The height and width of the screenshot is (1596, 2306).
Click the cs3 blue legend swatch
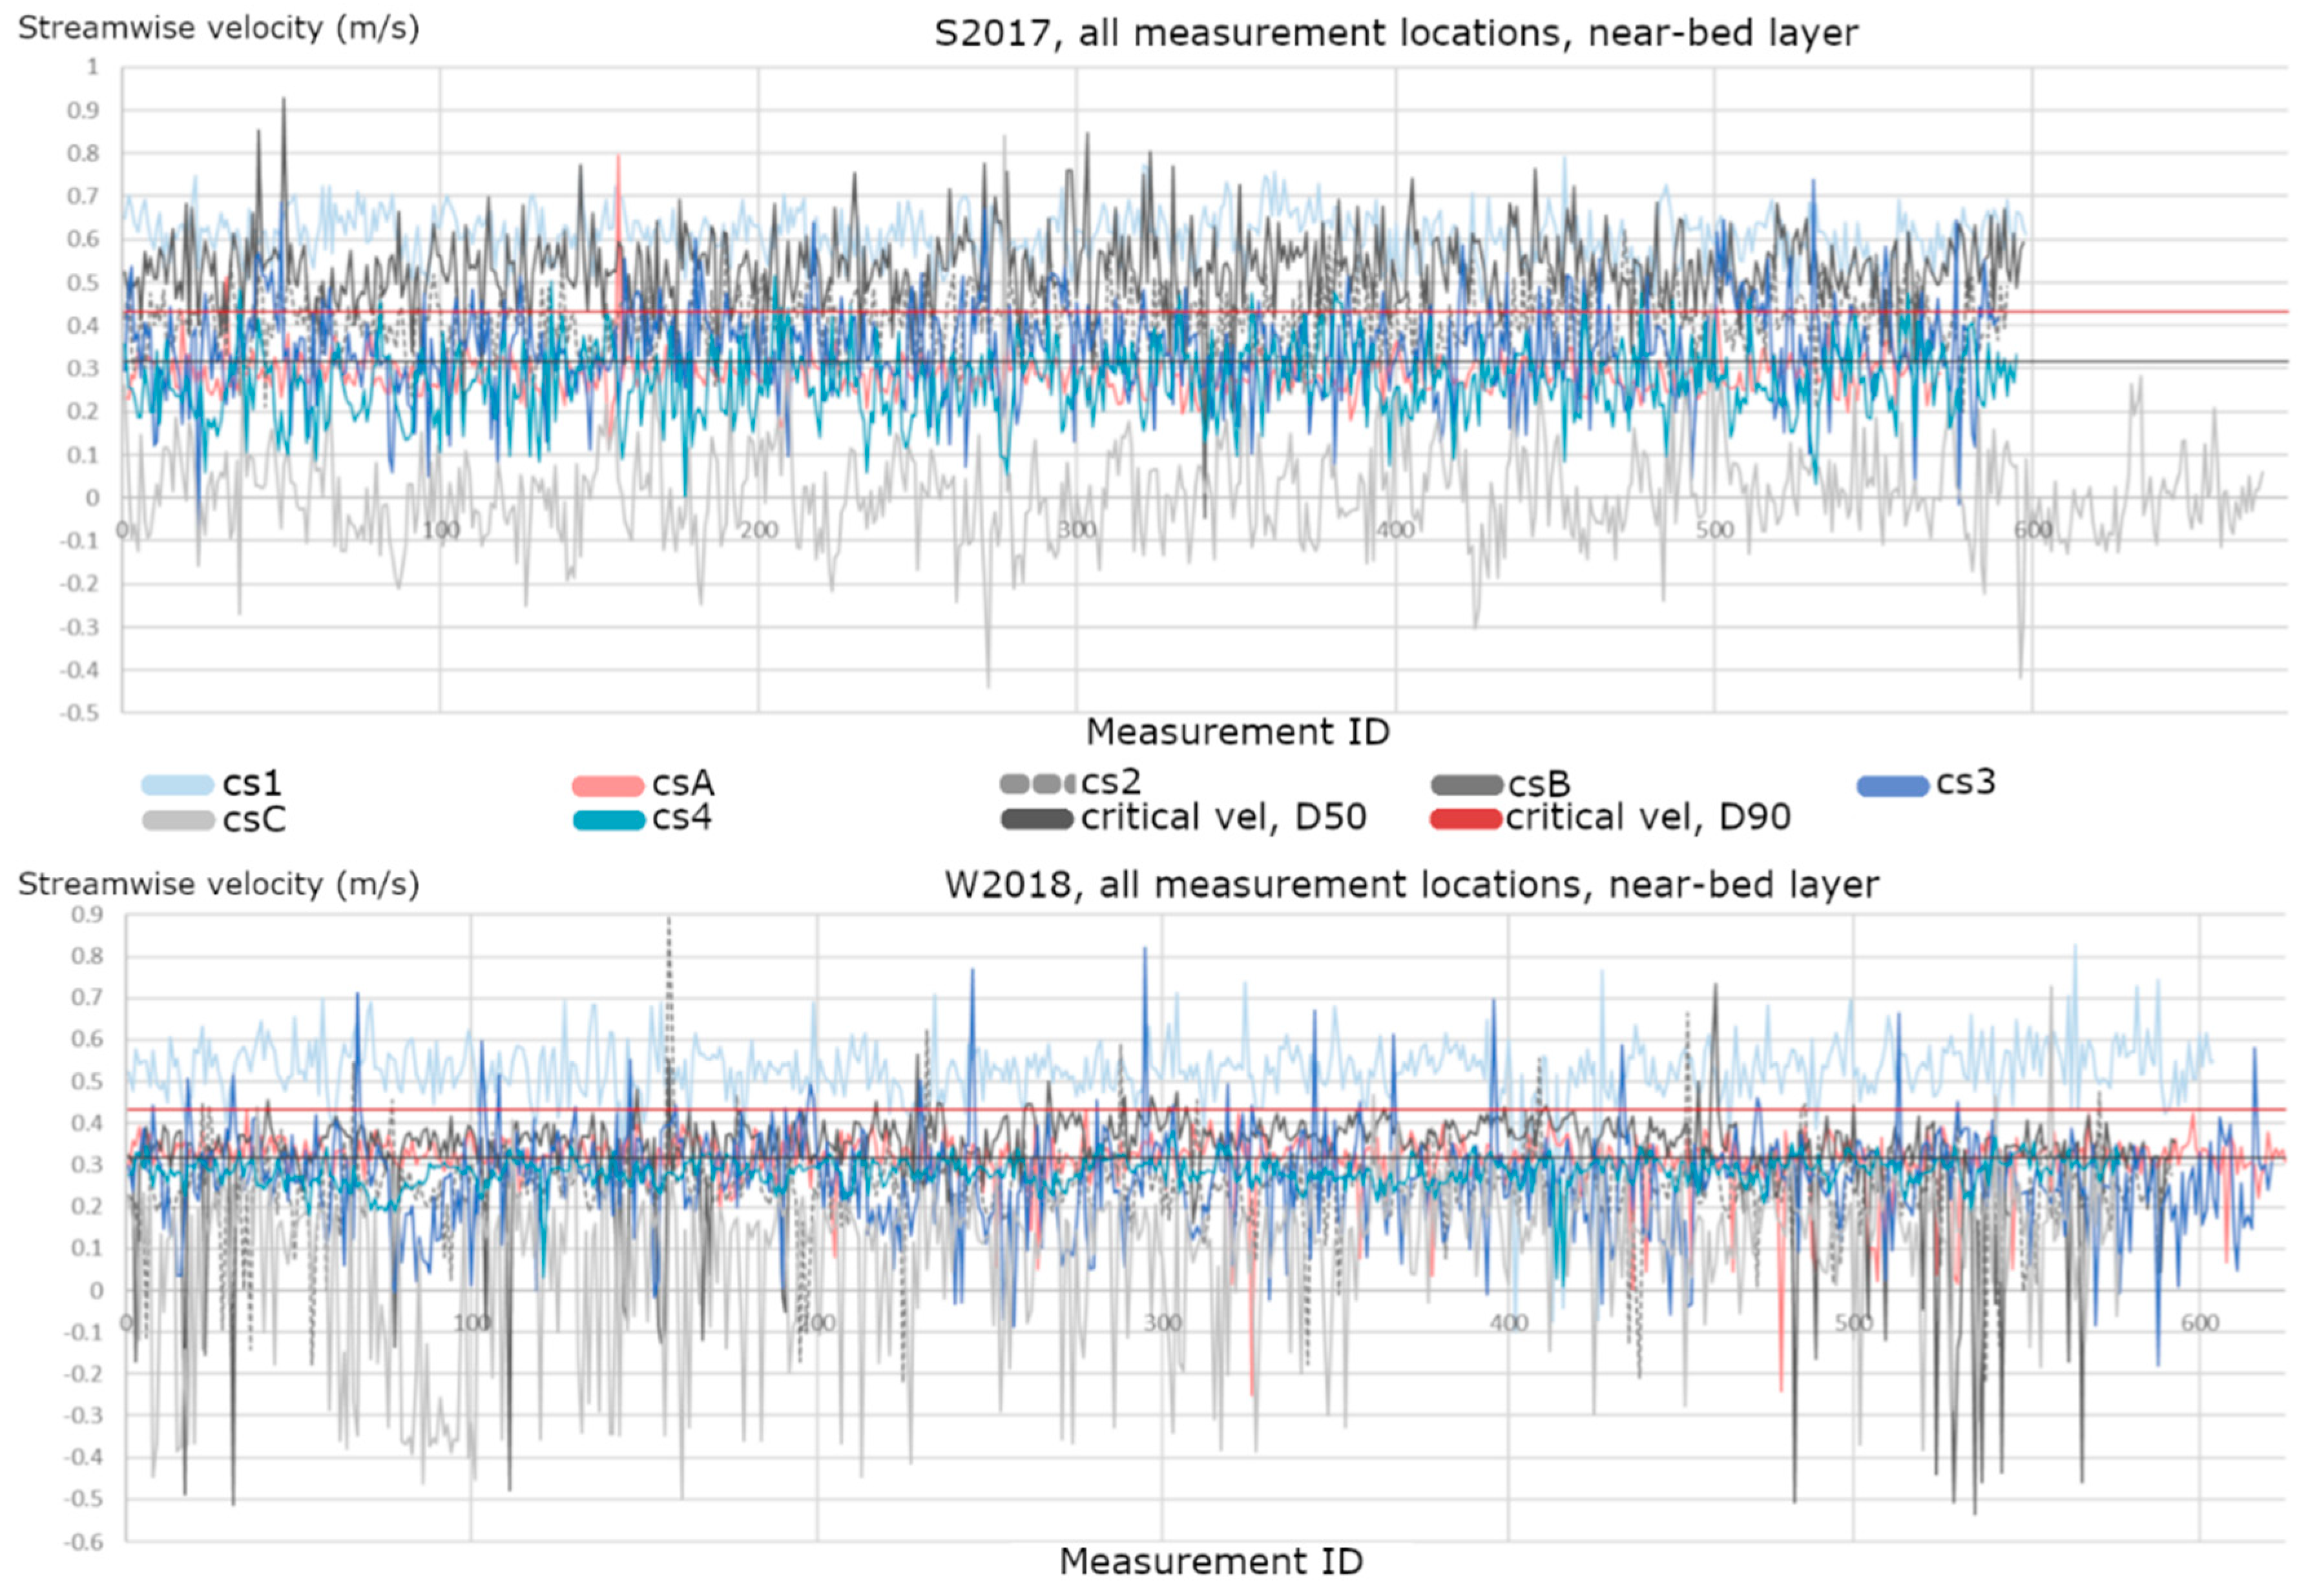coord(1892,786)
